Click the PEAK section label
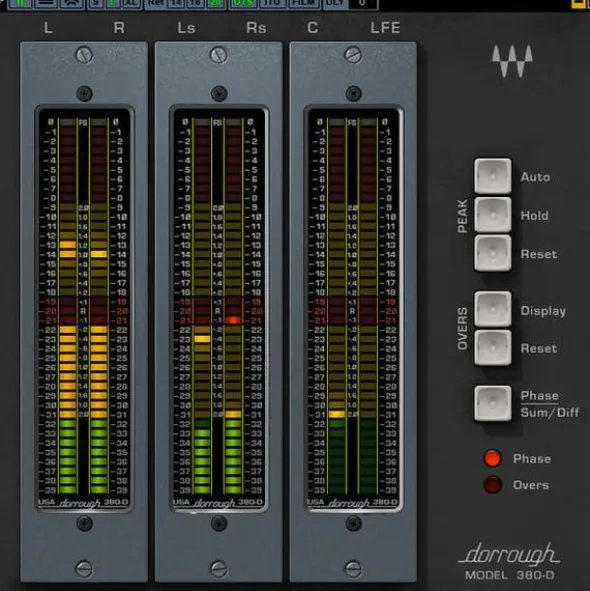 pos(463,216)
